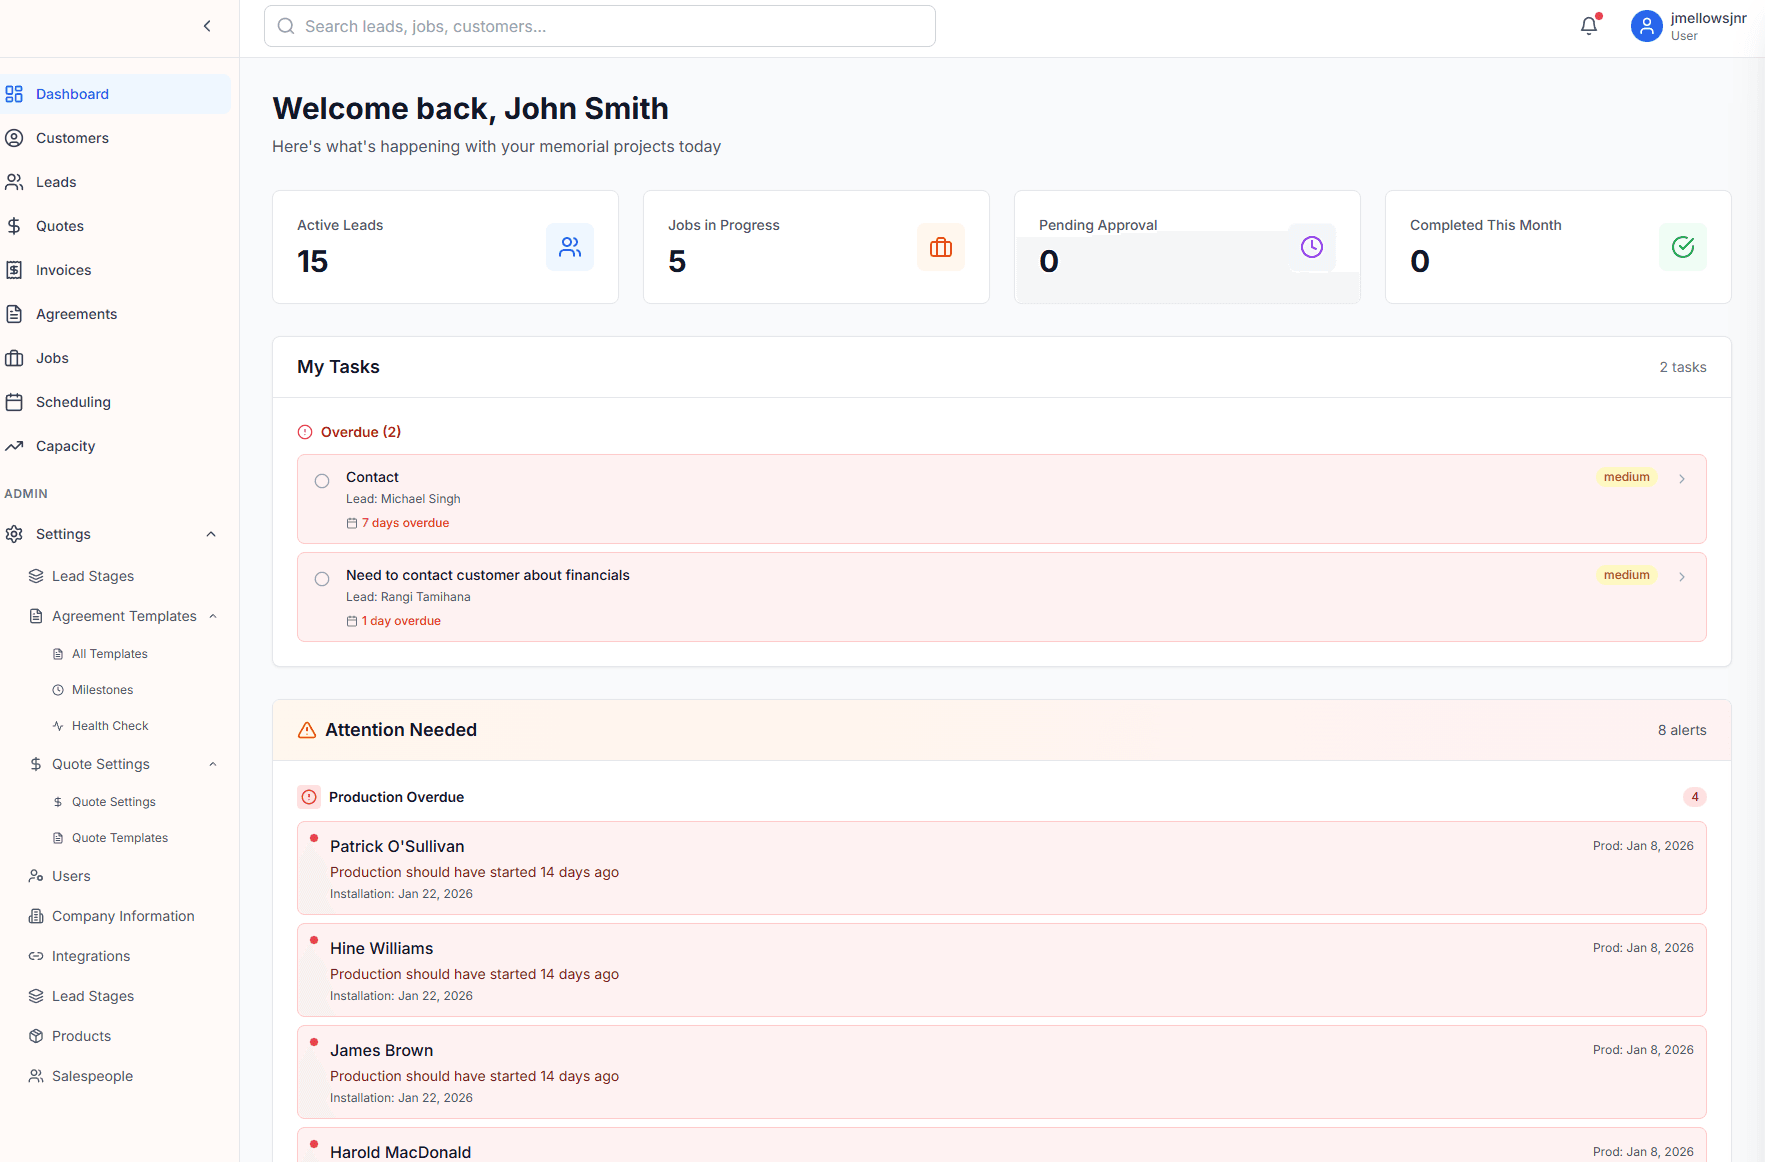The height and width of the screenshot is (1162, 1765).
Task: Check off the contact customer about financials task
Action: (x=322, y=579)
